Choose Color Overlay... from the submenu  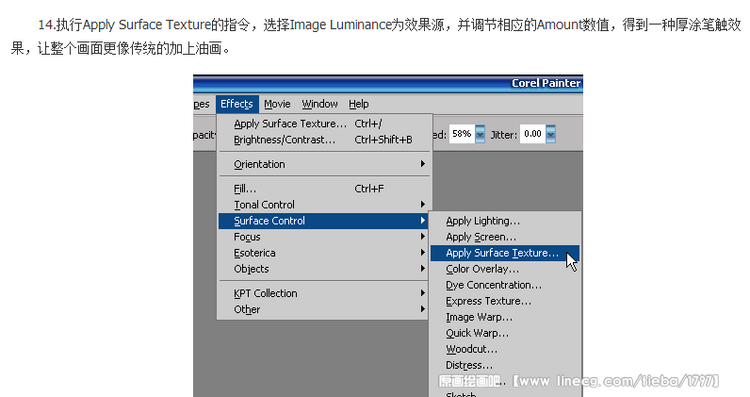505,269
